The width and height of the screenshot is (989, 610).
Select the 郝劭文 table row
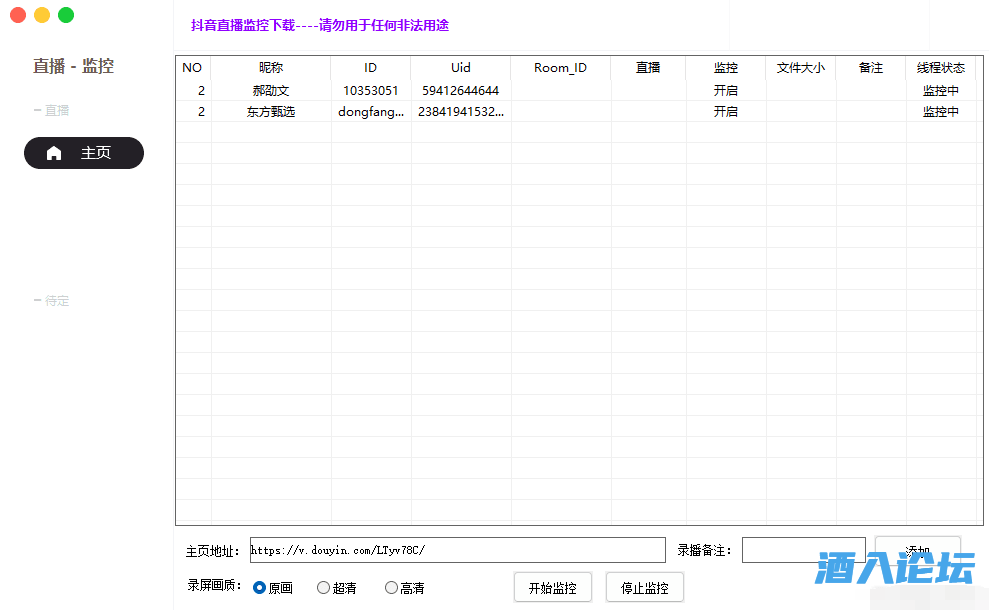[271, 91]
